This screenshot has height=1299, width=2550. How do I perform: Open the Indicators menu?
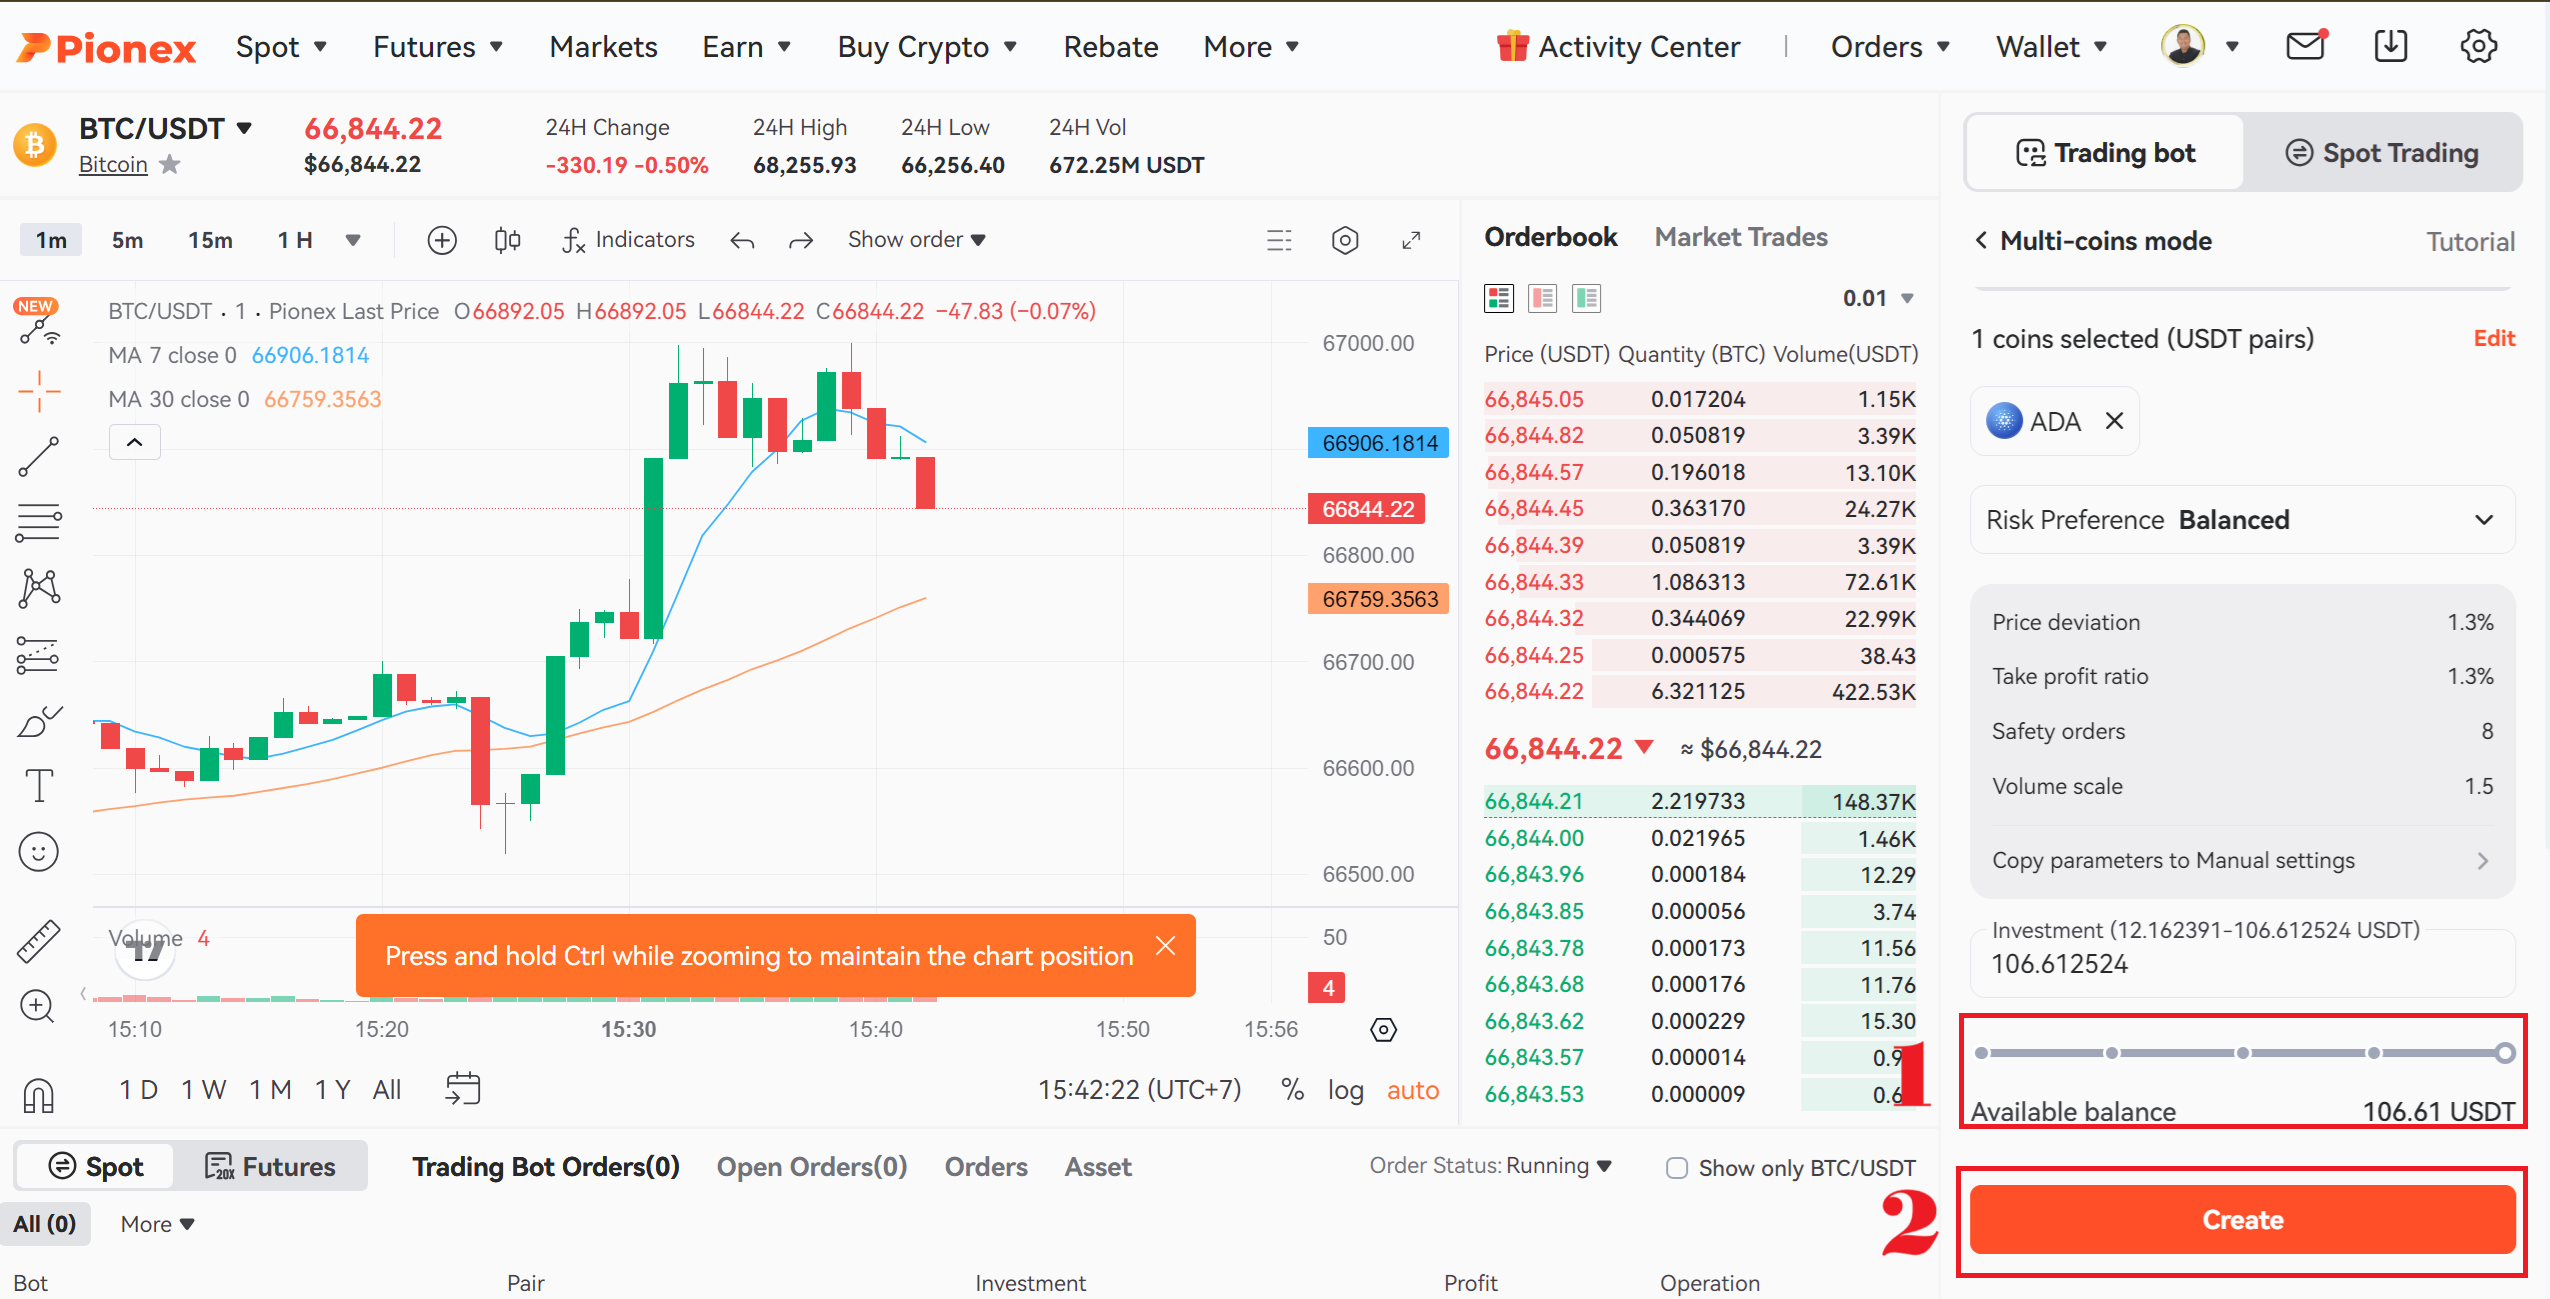[x=628, y=240]
